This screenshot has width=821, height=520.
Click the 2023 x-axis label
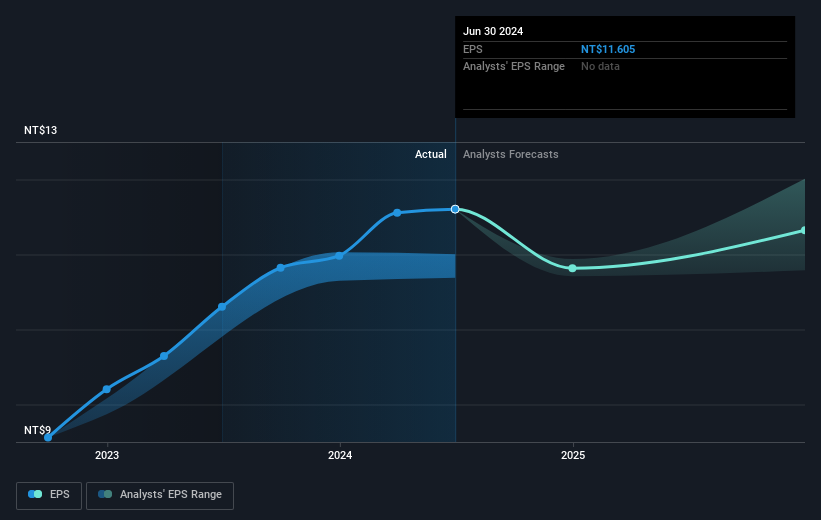[x=107, y=455]
